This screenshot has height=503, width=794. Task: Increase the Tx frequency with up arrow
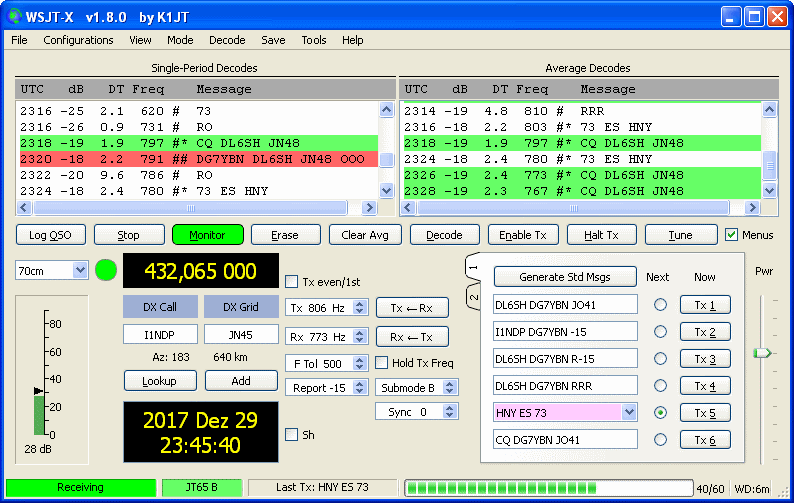pyautogui.click(x=361, y=304)
